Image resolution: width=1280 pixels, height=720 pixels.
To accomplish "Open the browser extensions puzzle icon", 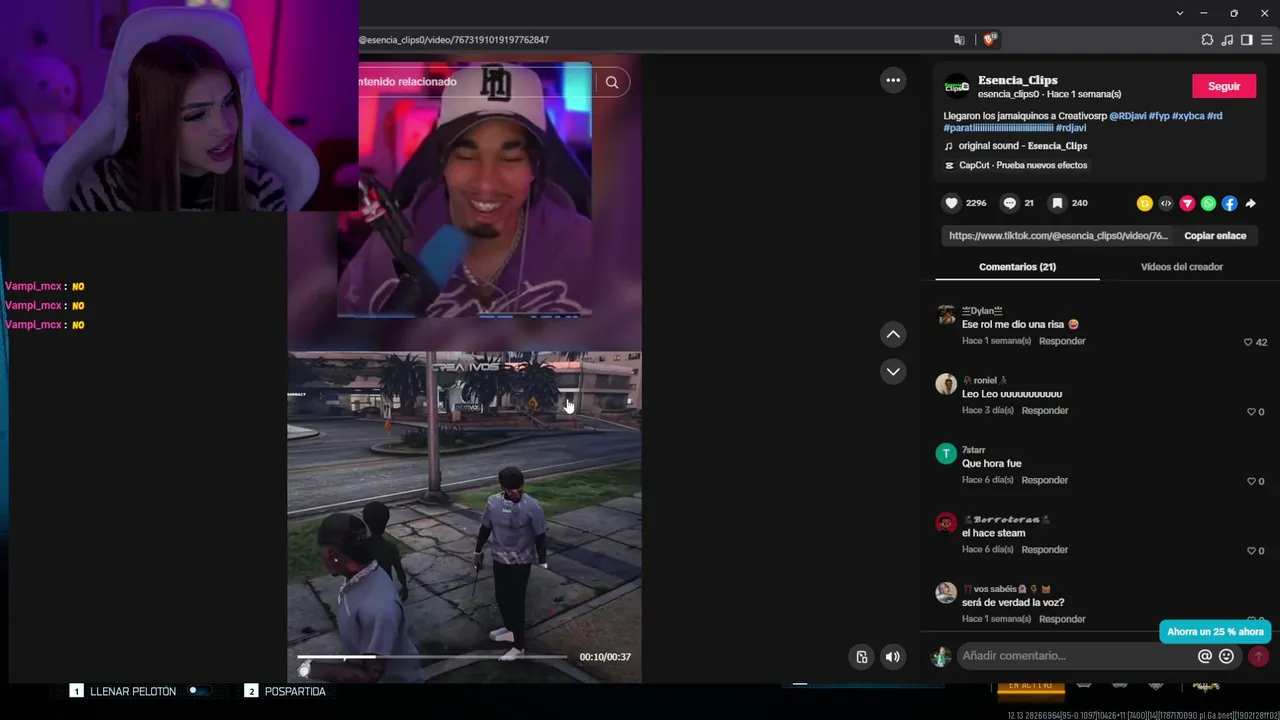I will 1207,40.
